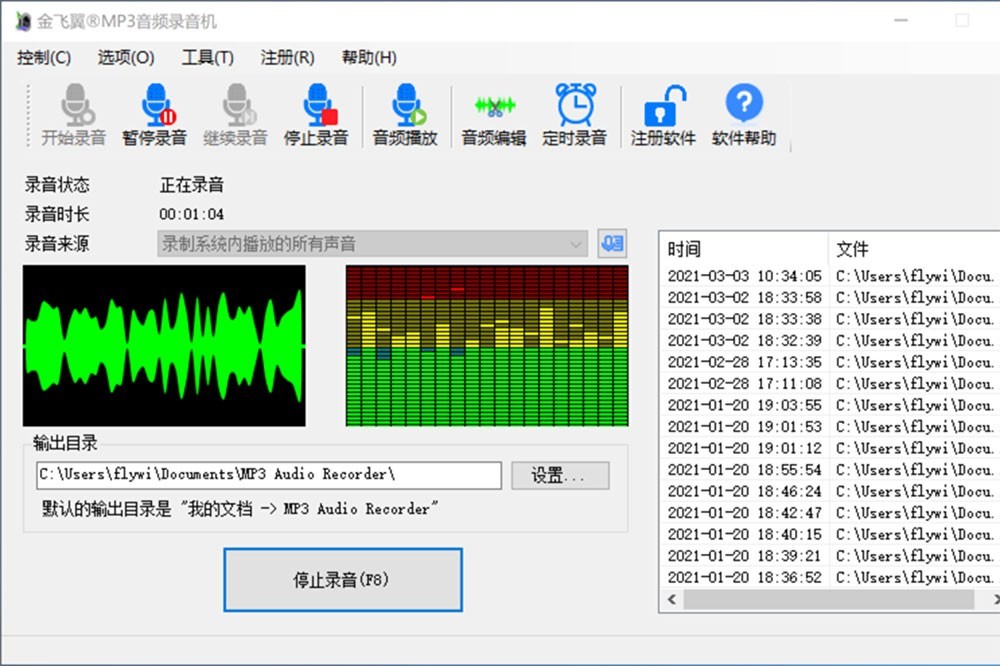The height and width of the screenshot is (666, 1000).
Task: Click the sound device icon beside the source dropdown
Action: (x=612, y=243)
